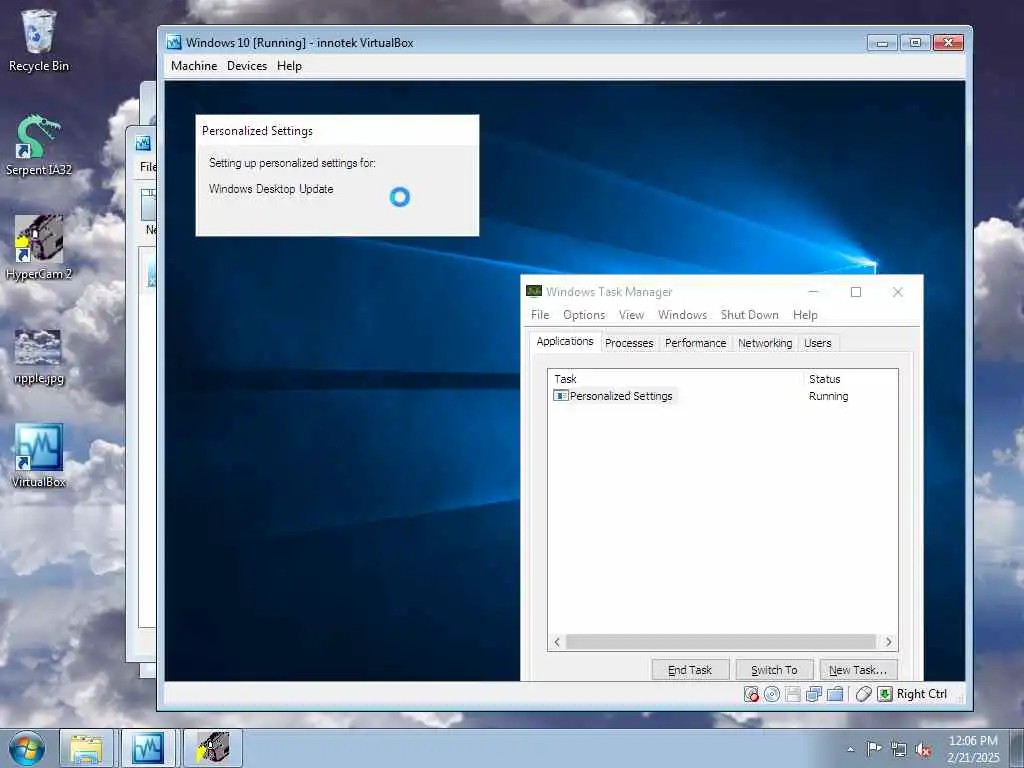
Task: Open the Windows Start orb
Action: pos(27,748)
